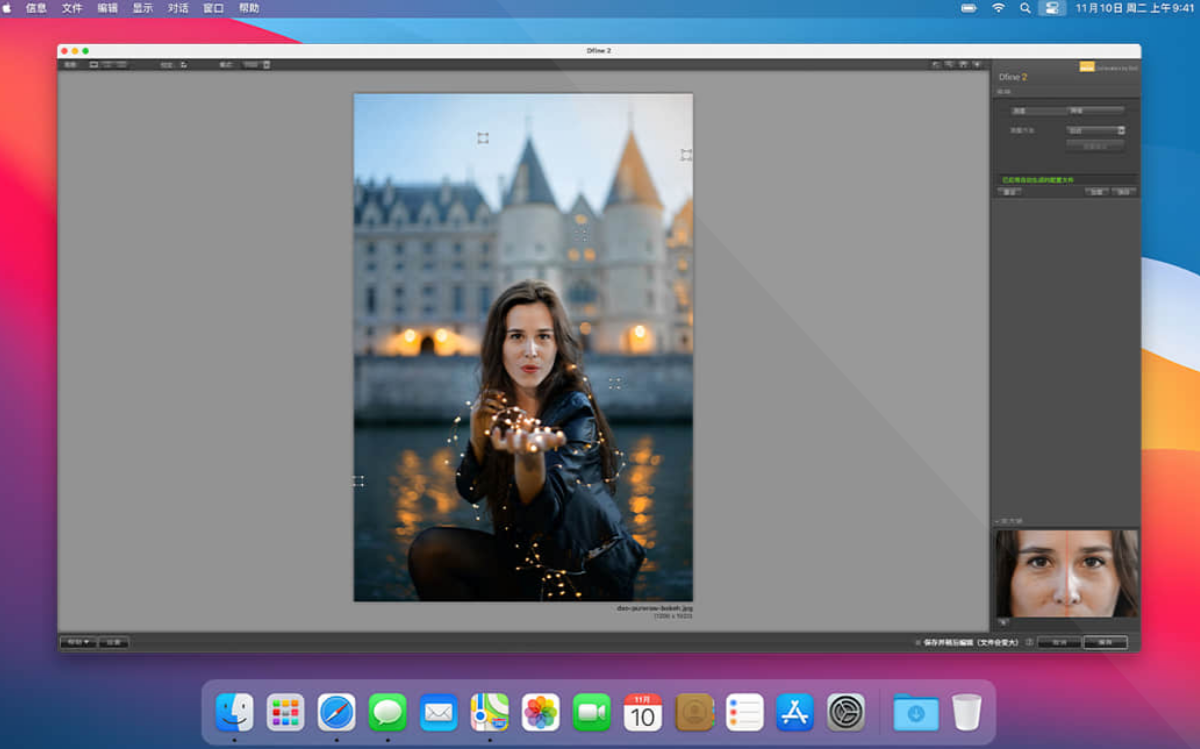Click the main portrait photo preview

pyautogui.click(x=523, y=347)
